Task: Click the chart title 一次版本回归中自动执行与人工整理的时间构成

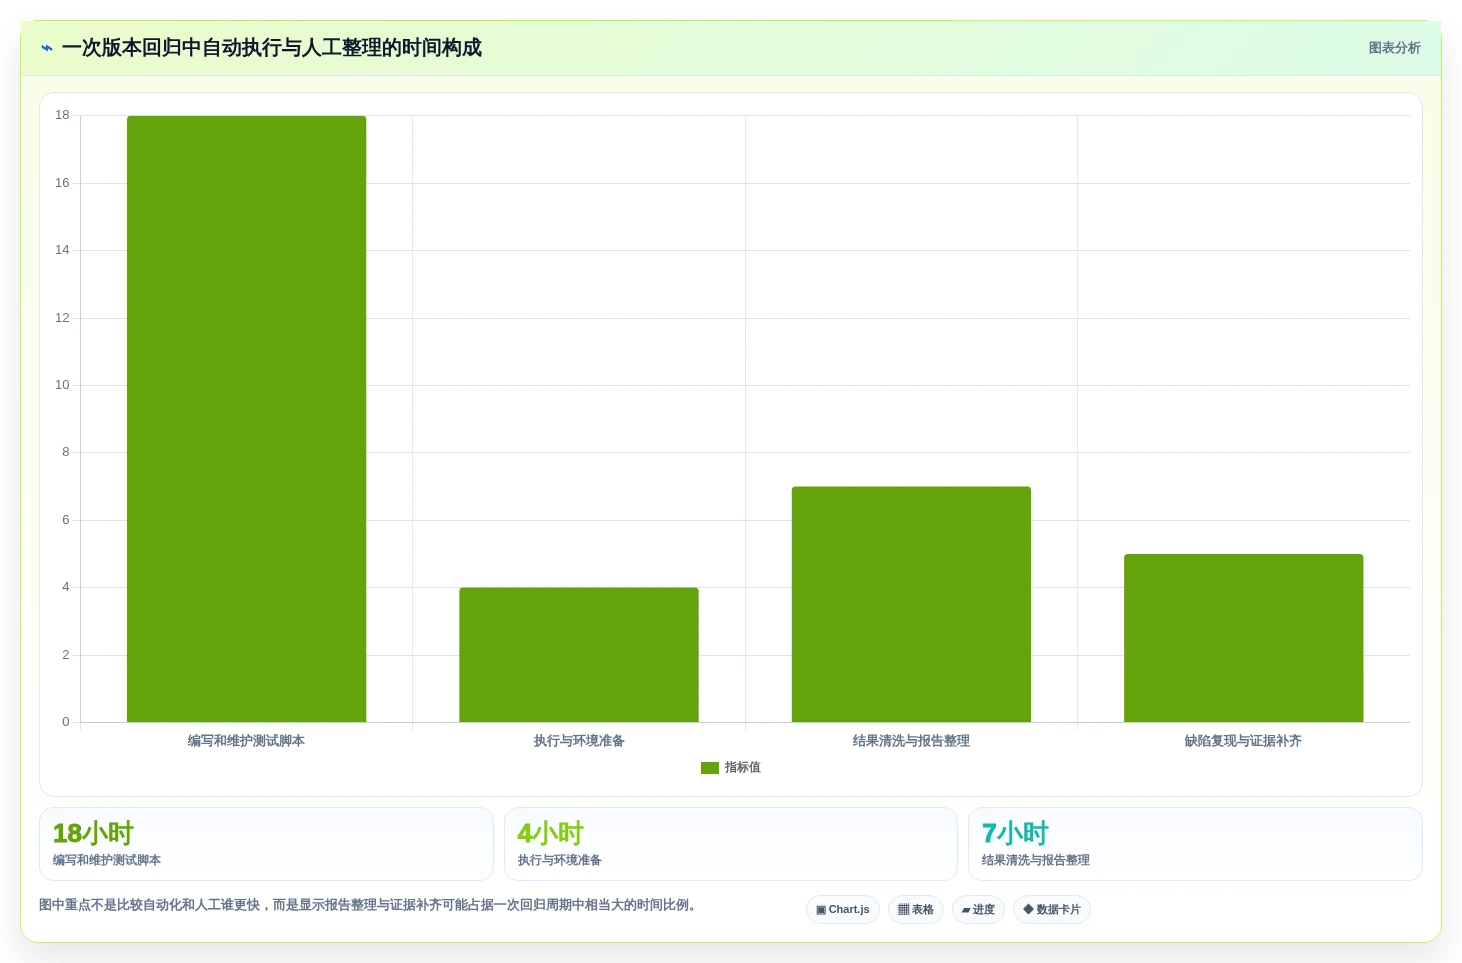Action: (x=272, y=48)
